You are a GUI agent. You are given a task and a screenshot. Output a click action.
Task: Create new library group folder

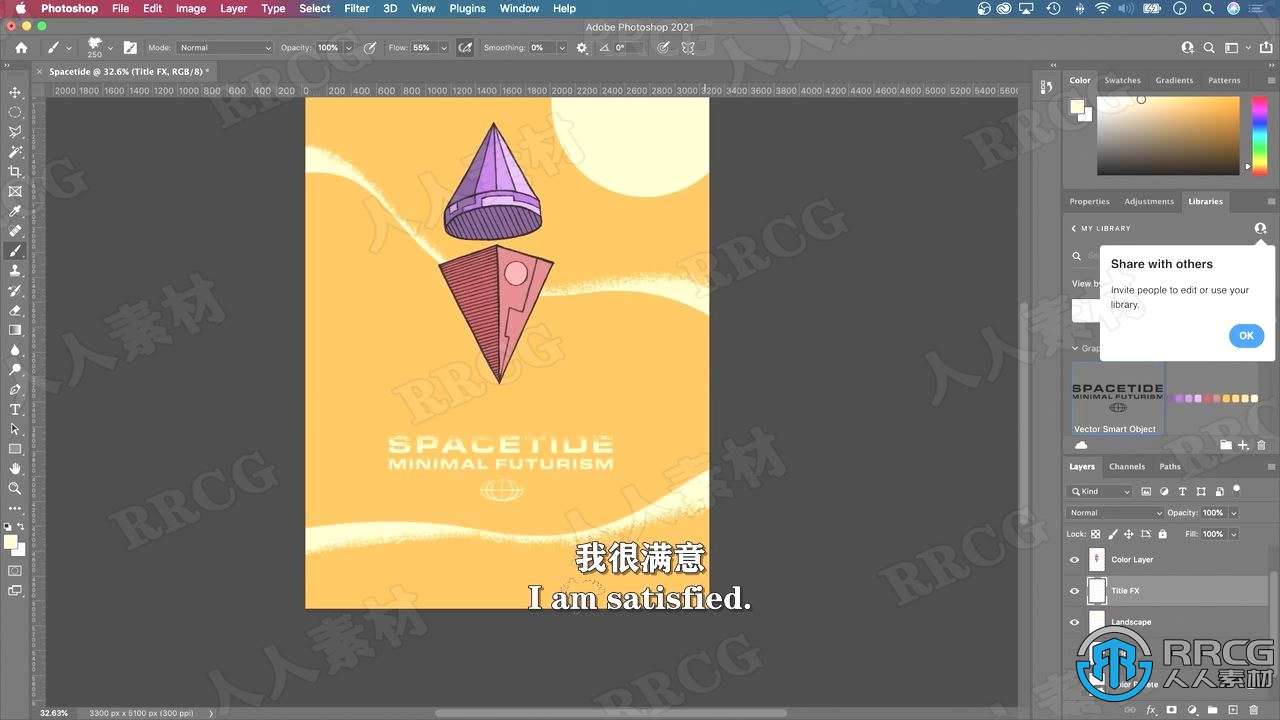click(1226, 445)
